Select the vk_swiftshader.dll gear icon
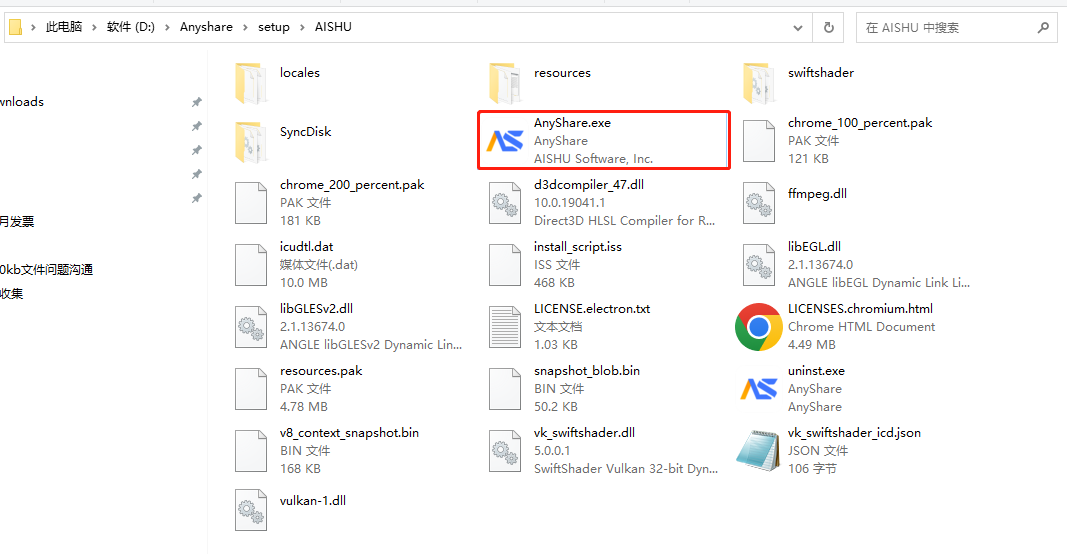The width and height of the screenshot is (1067, 554). tap(505, 451)
